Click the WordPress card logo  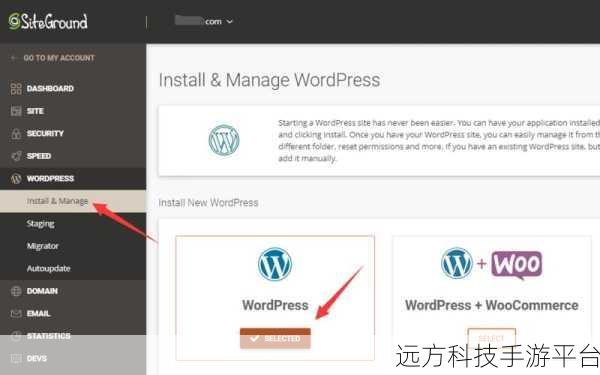coord(275,264)
